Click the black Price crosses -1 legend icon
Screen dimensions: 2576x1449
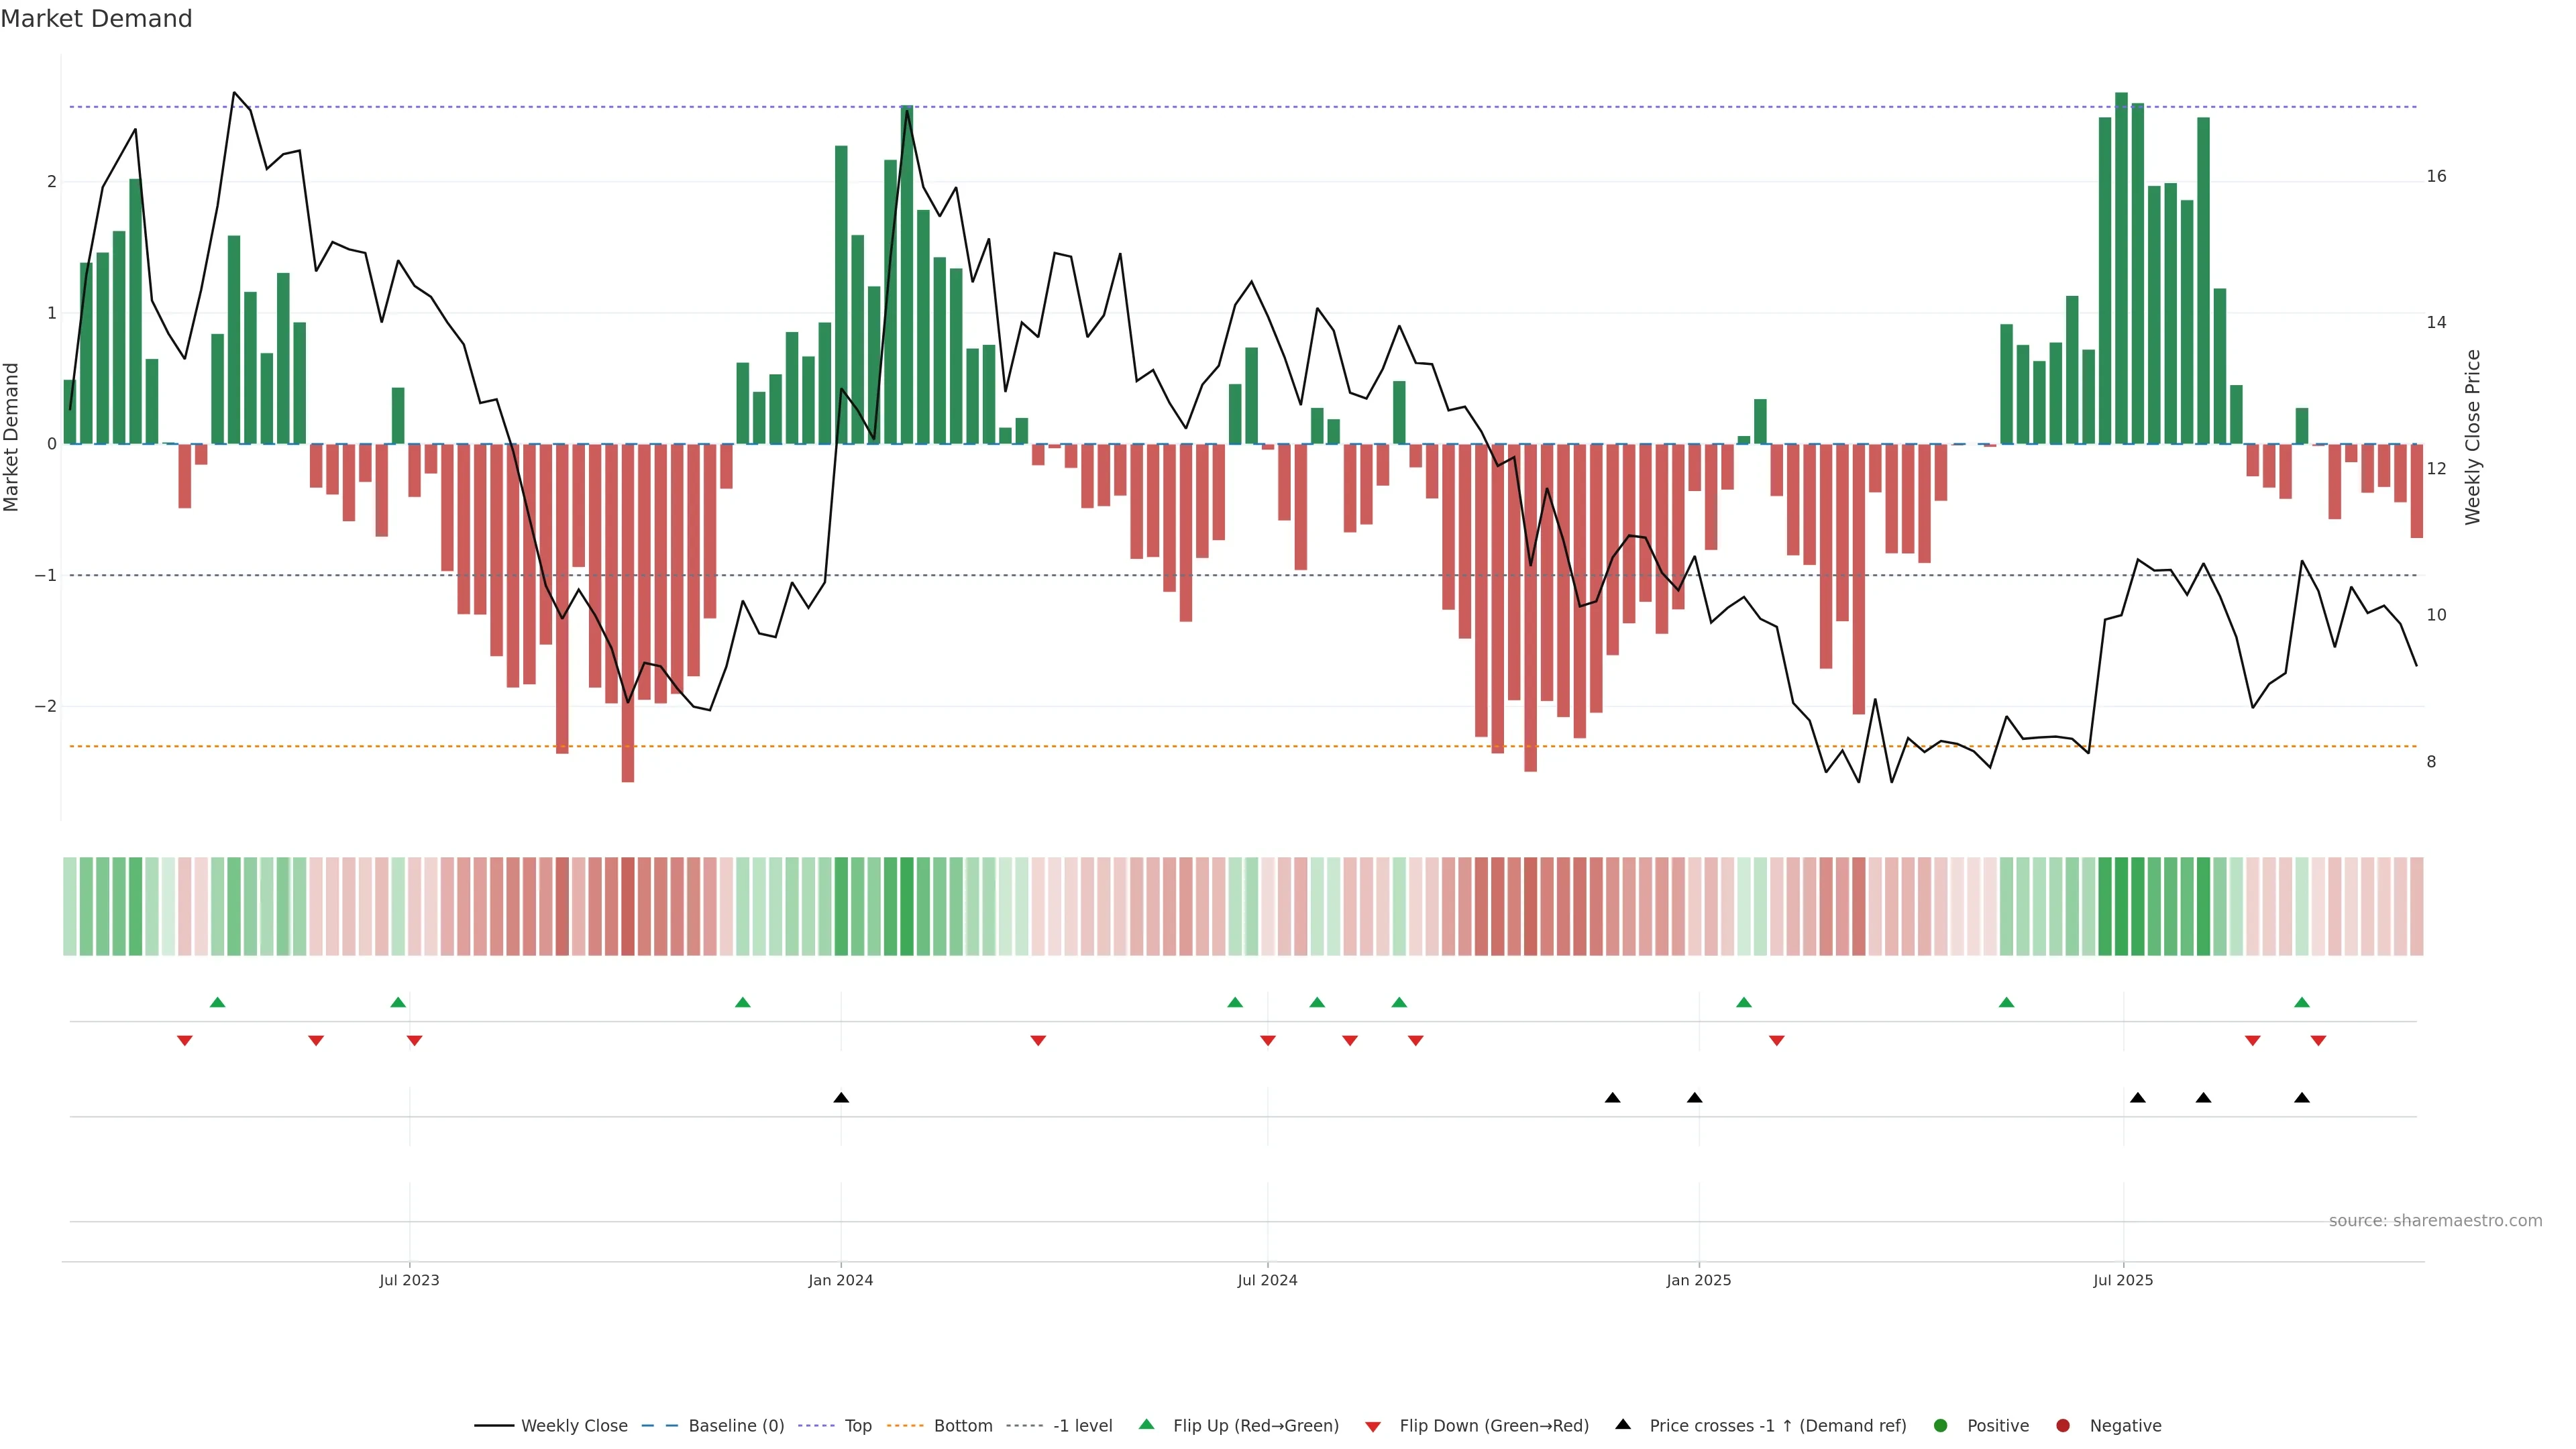[x=1623, y=1424]
